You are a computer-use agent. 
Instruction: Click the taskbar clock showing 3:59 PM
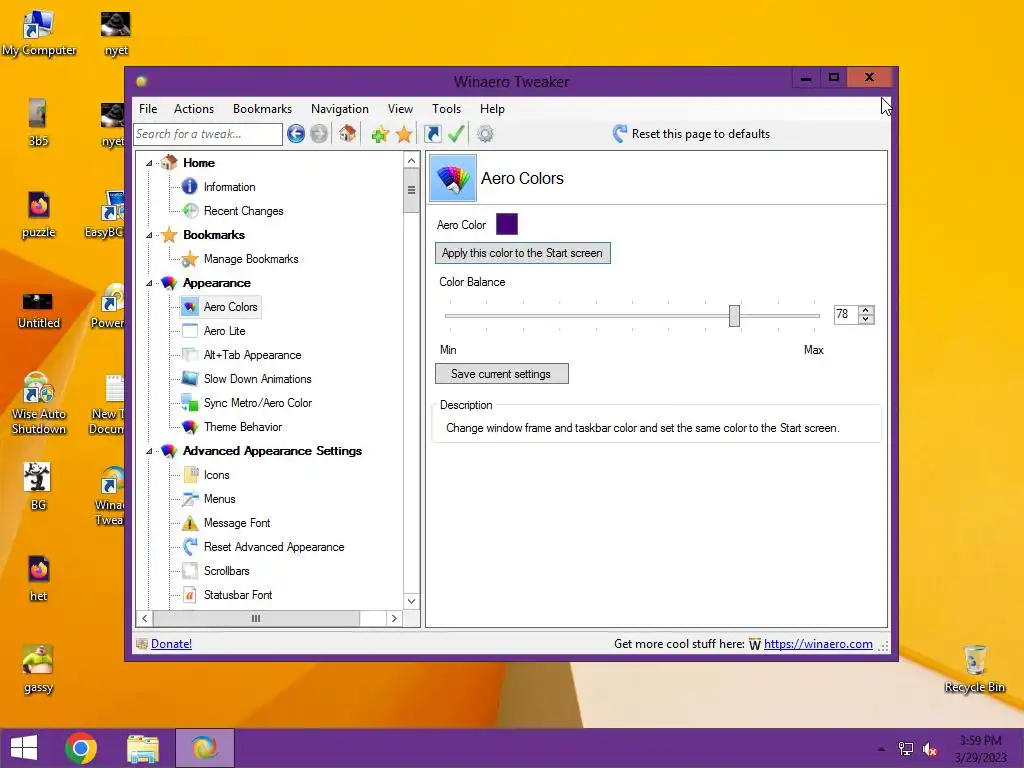coord(980,749)
